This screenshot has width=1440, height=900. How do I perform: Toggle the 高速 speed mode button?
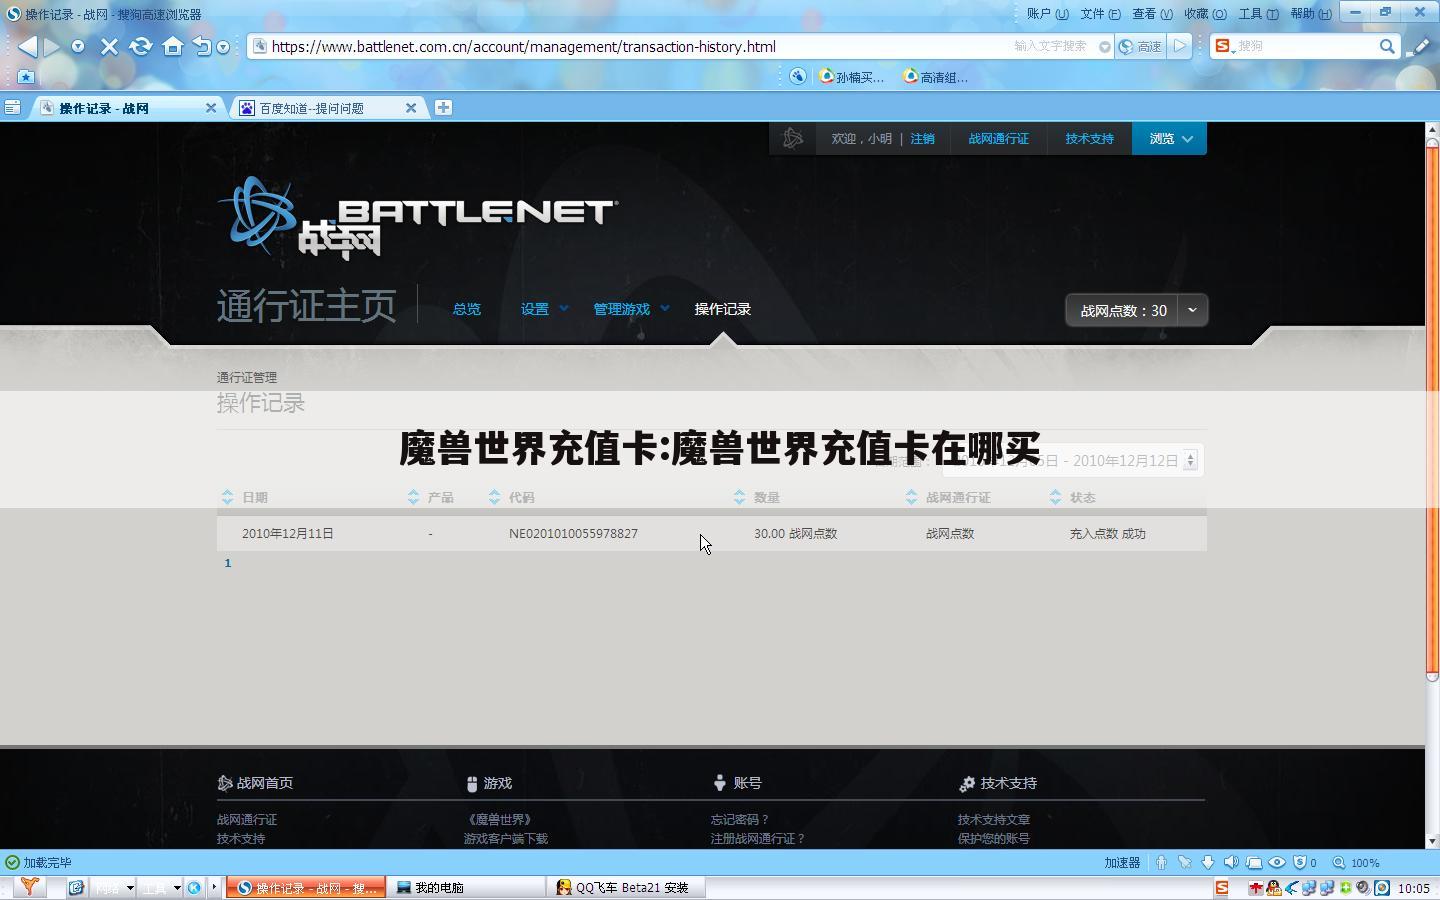coord(1141,46)
